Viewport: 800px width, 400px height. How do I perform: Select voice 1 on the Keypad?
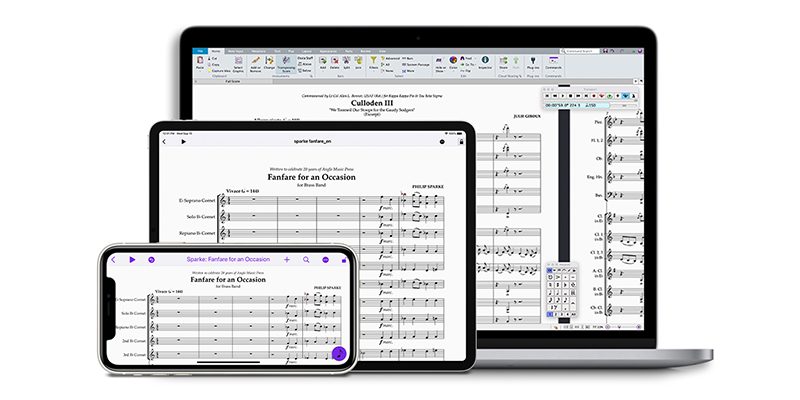click(550, 314)
